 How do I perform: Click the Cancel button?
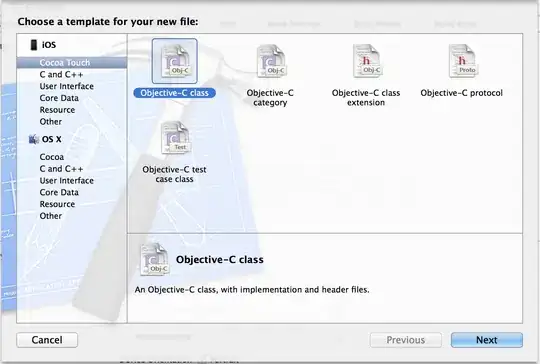[47, 340]
